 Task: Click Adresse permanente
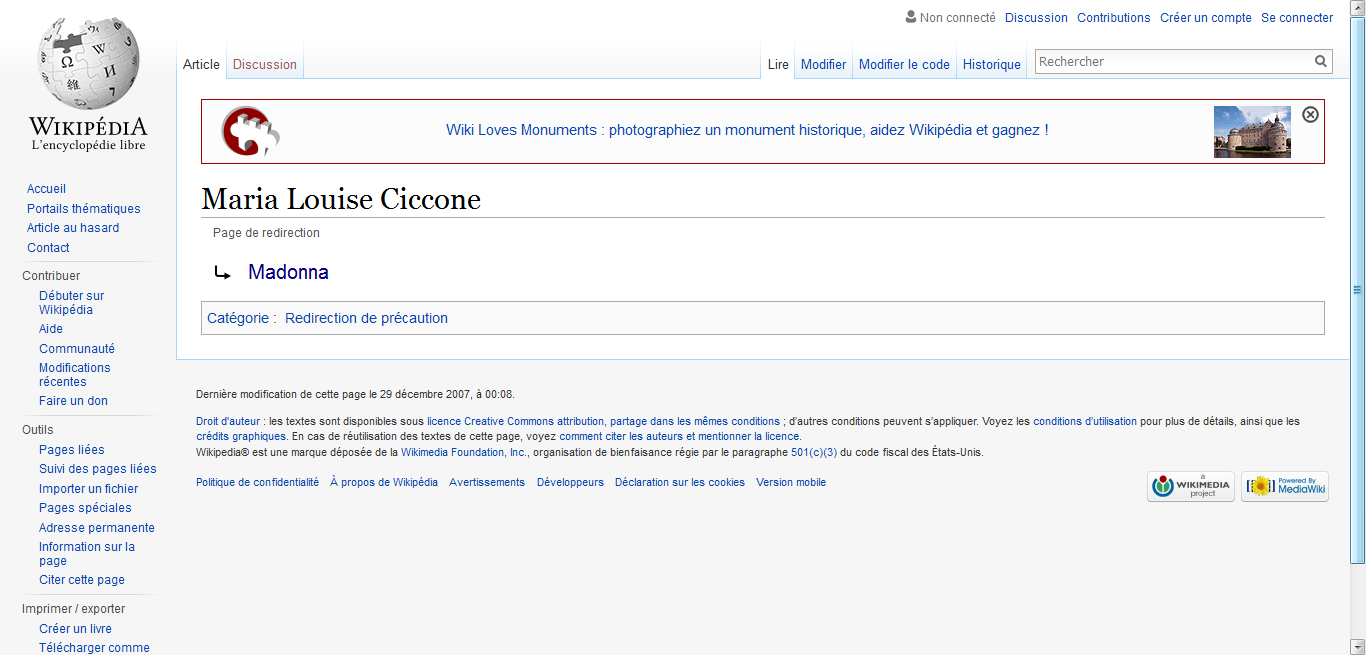97,528
